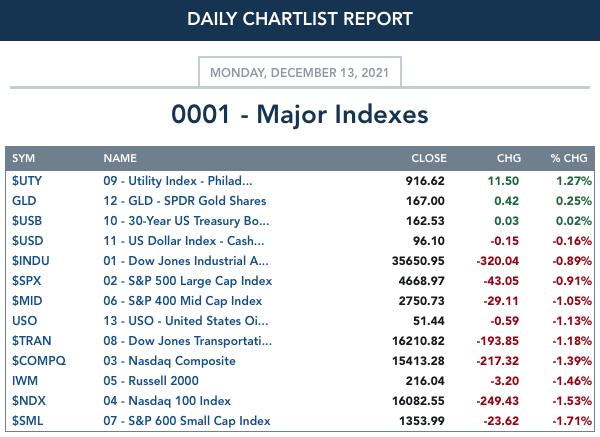The width and height of the screenshot is (600, 437).
Task: Click the 0001 - Major Indexes heading
Action: point(300,114)
